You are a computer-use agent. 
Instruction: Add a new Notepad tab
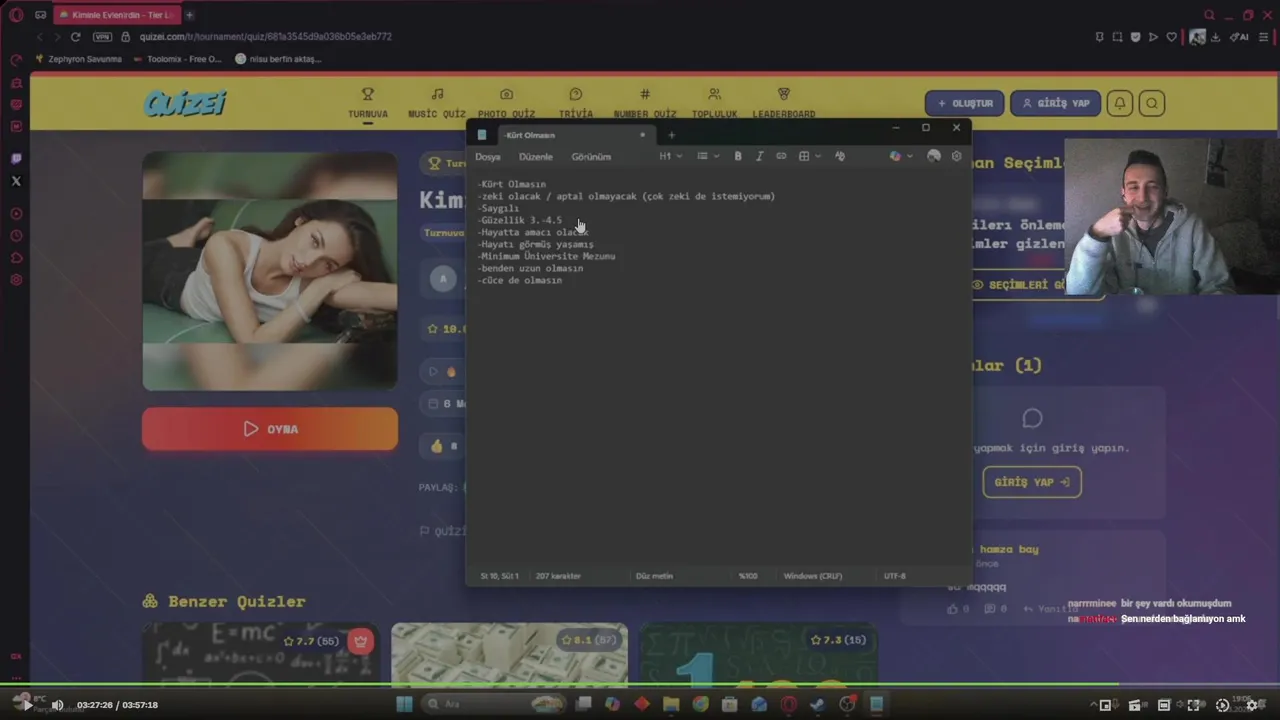[671, 135]
